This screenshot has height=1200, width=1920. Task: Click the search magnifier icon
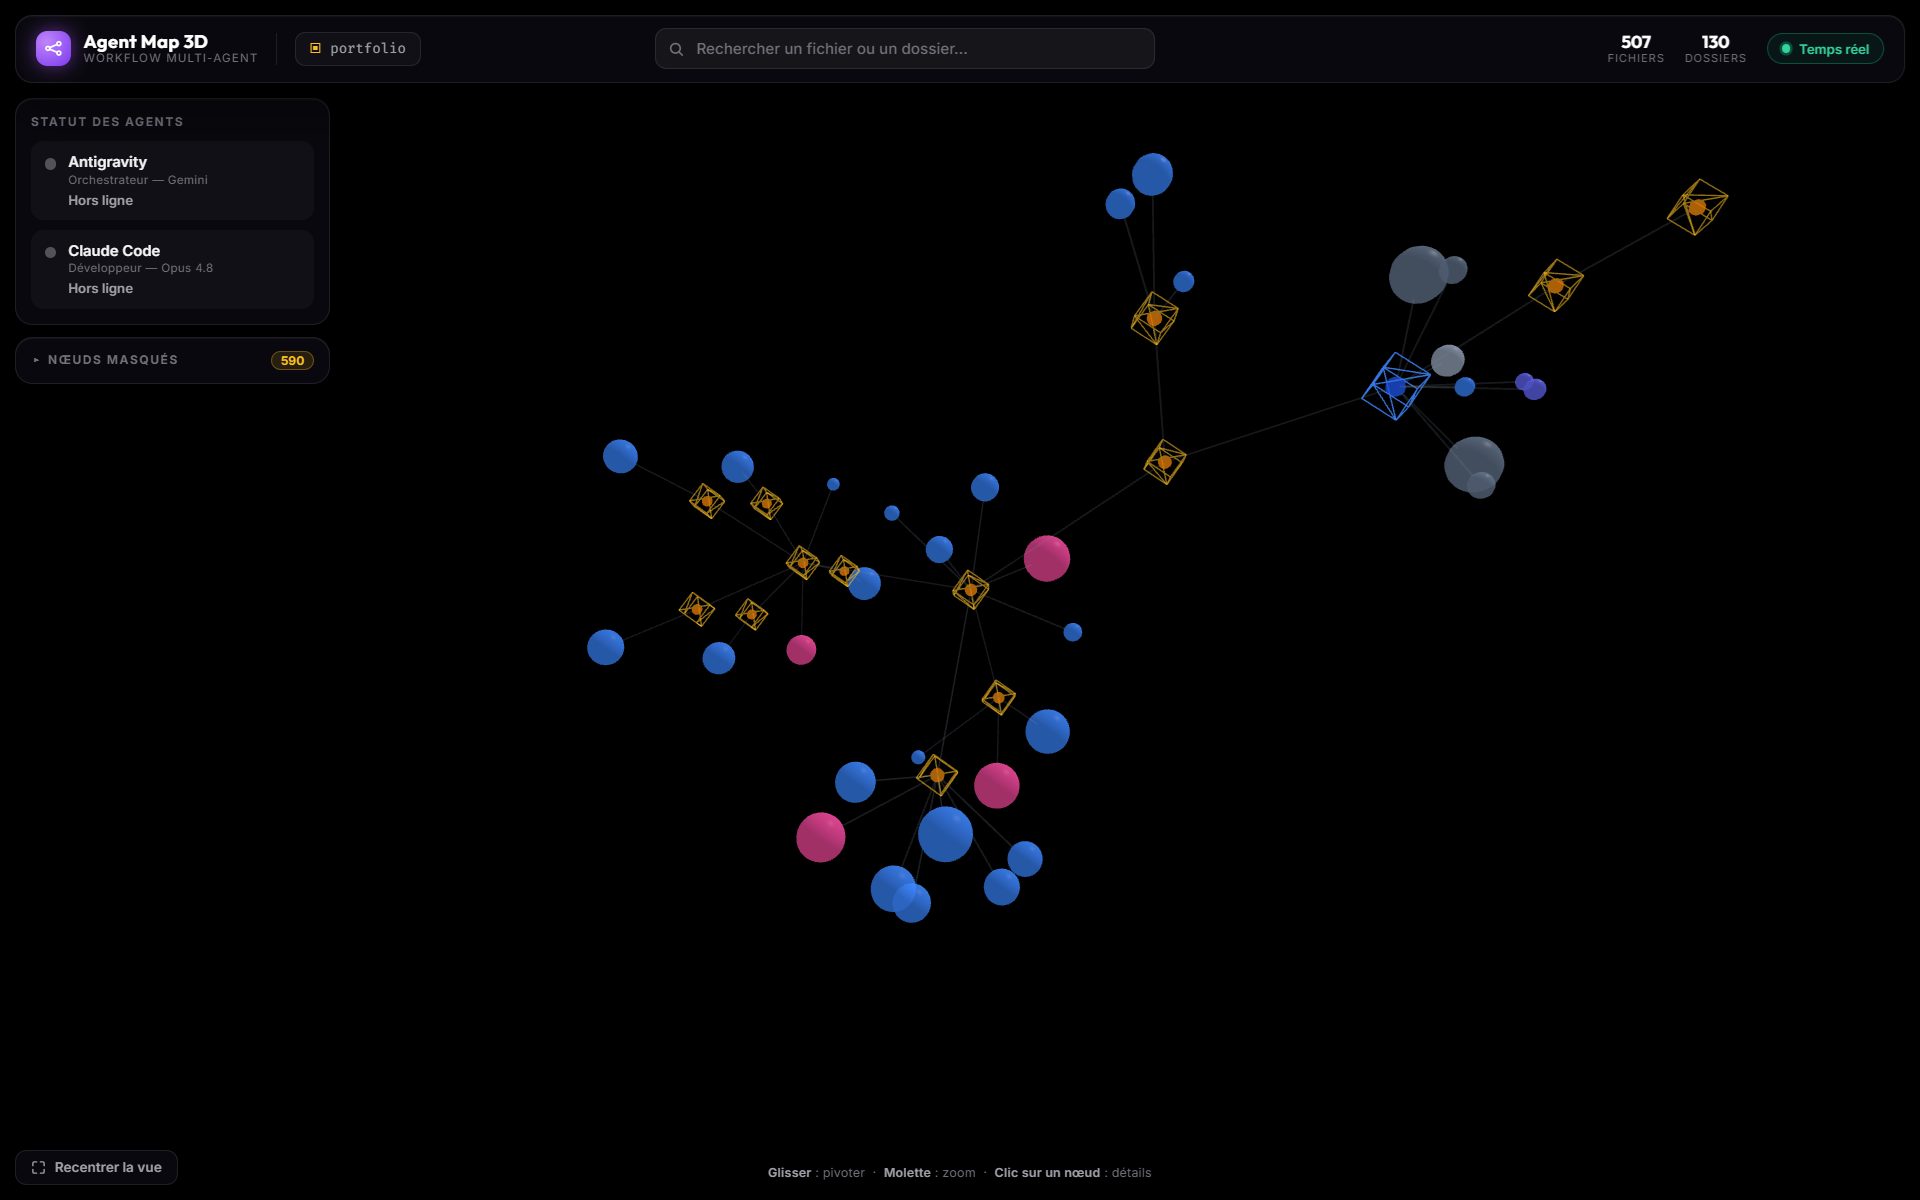pos(676,49)
